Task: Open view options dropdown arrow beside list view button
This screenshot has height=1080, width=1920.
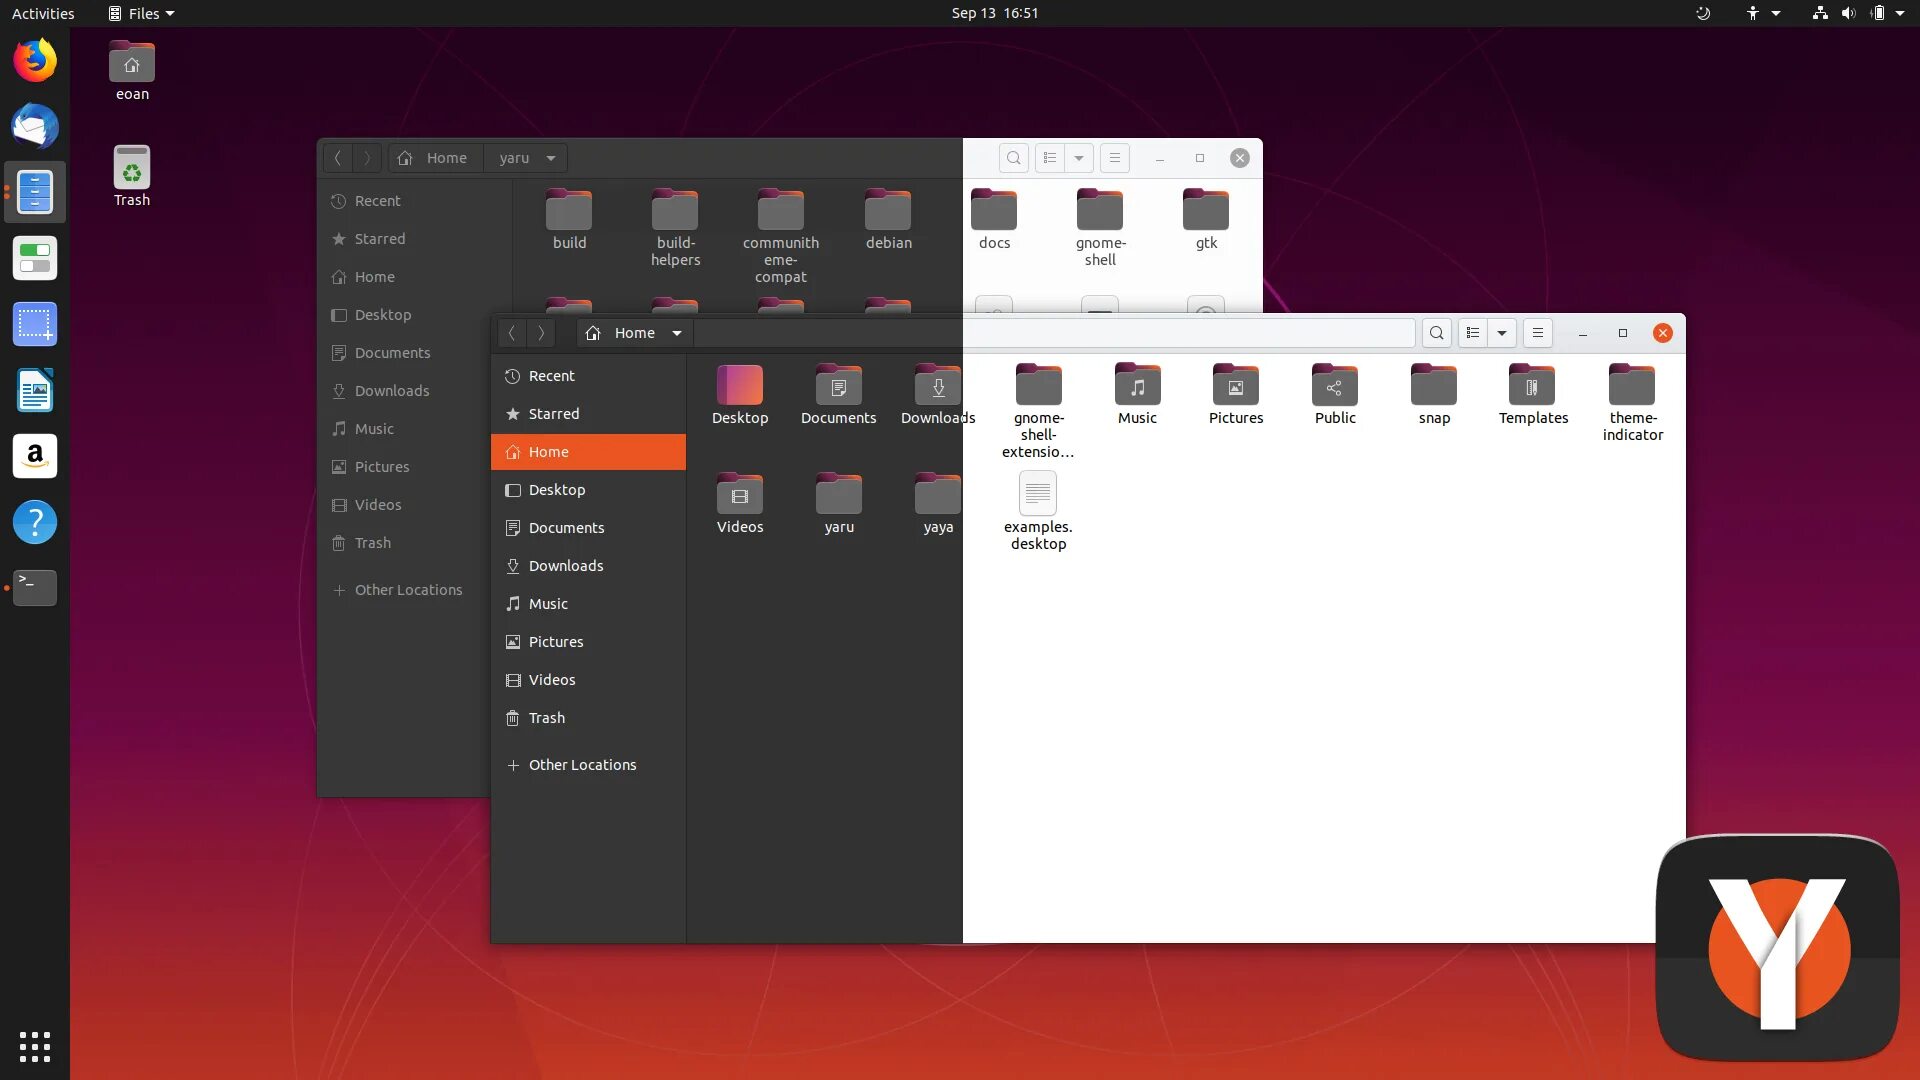Action: click(1502, 333)
